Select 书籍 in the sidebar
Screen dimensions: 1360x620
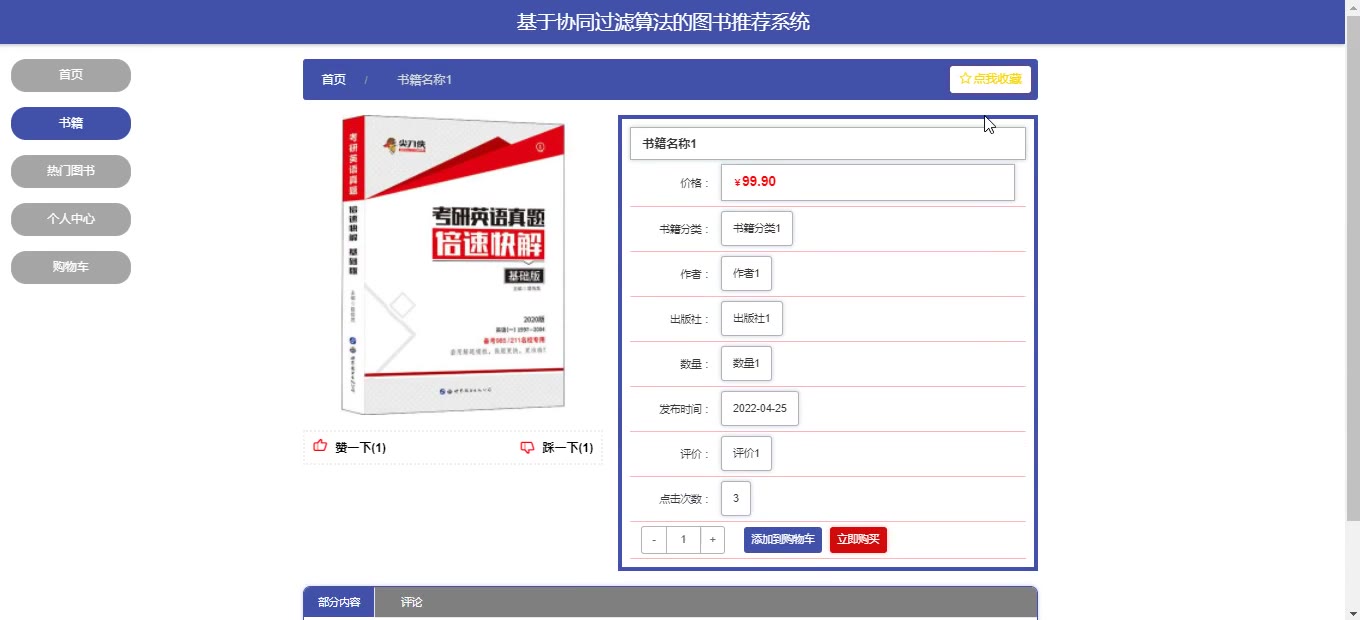[x=71, y=123]
